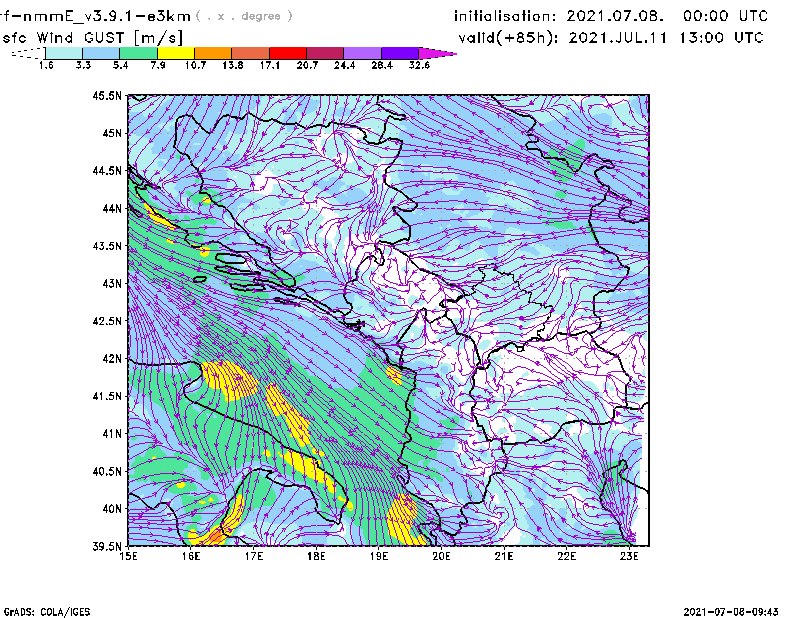The width and height of the screenshot is (800, 618).
Task: Click the orange 10.7–13.8 color swatch
Action: click(x=213, y=53)
